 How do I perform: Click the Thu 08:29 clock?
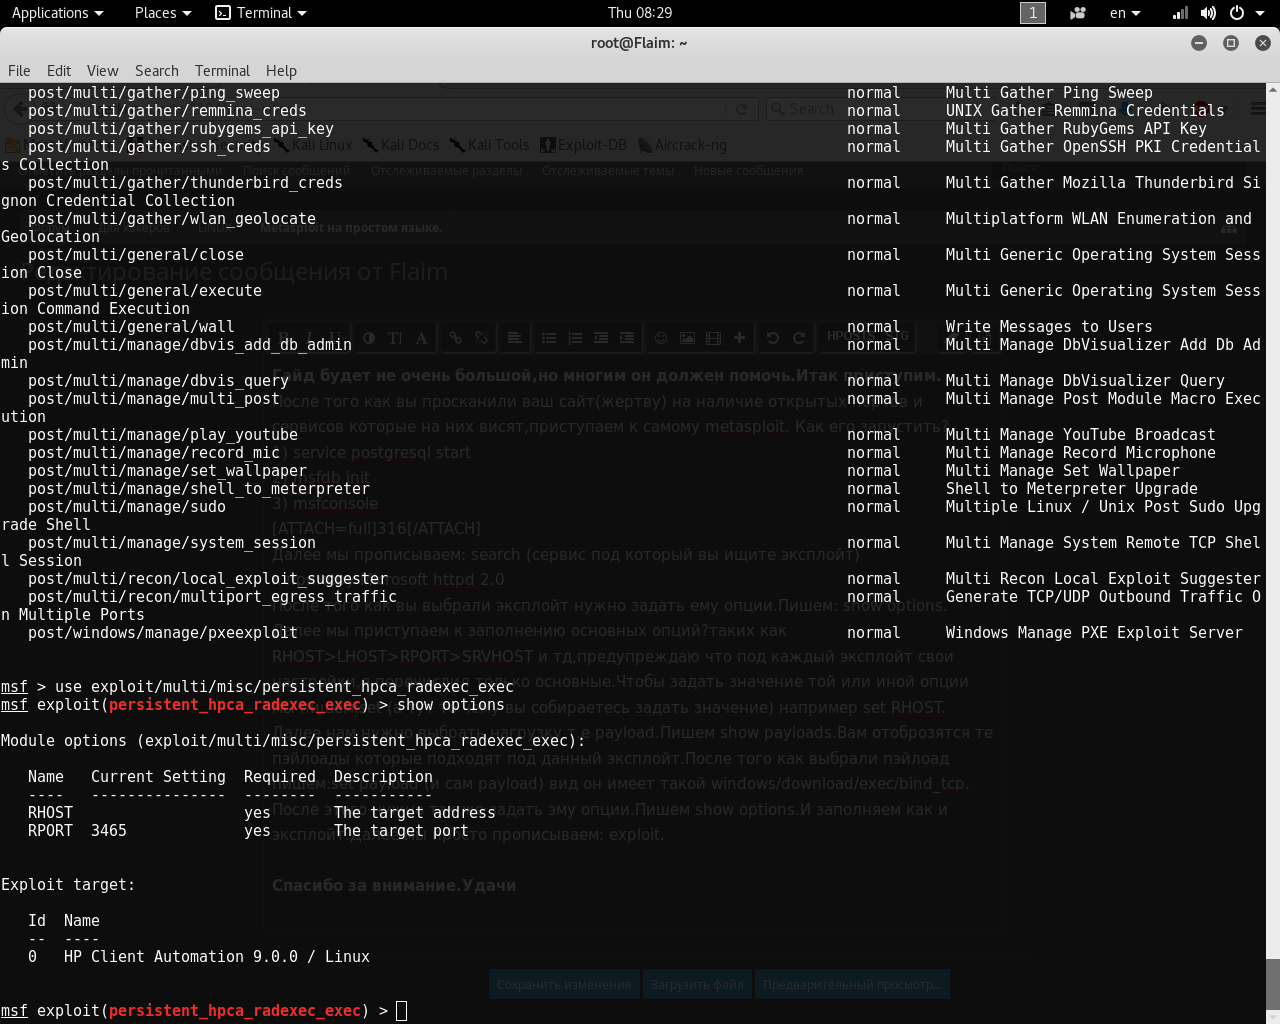(640, 13)
